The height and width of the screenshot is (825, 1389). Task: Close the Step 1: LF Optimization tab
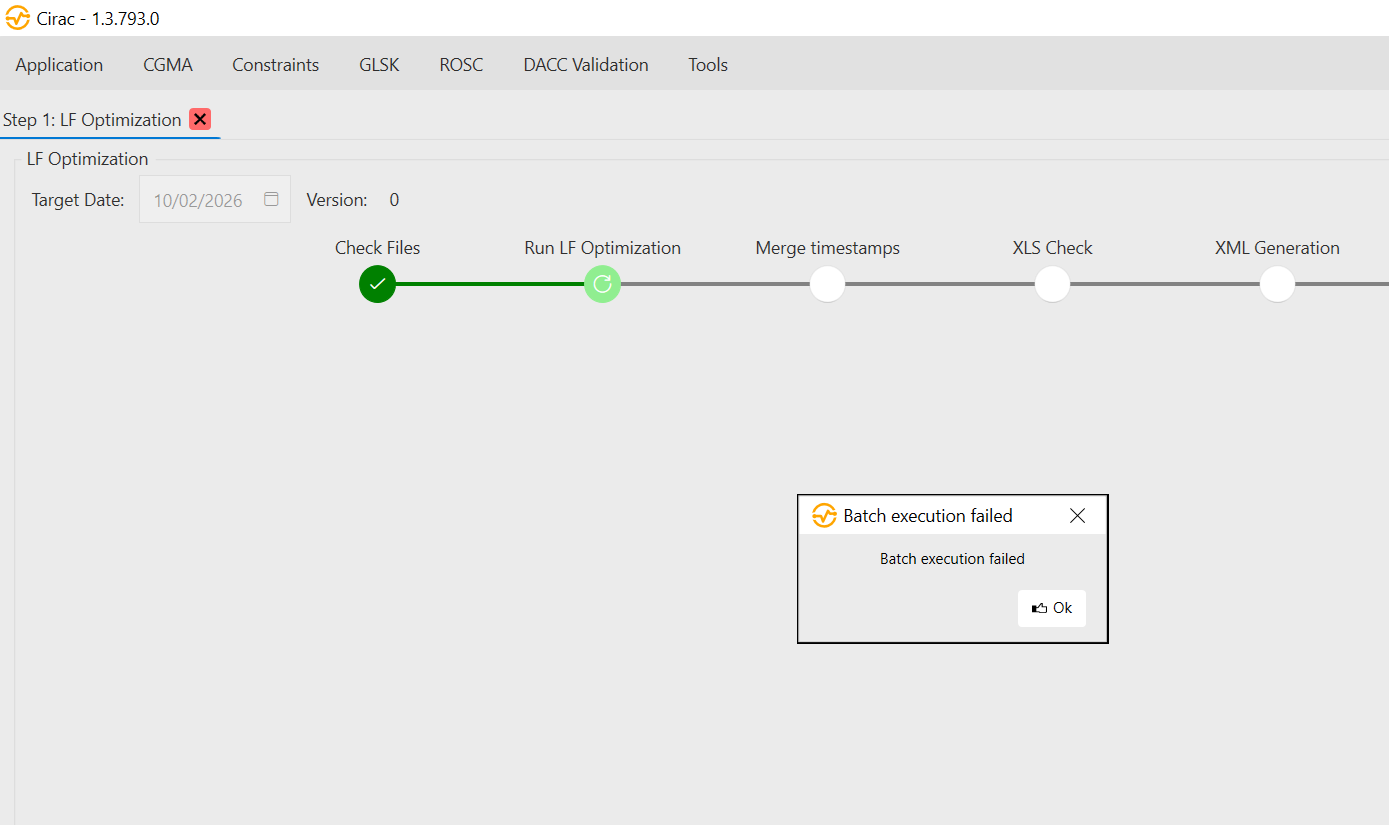(x=200, y=119)
